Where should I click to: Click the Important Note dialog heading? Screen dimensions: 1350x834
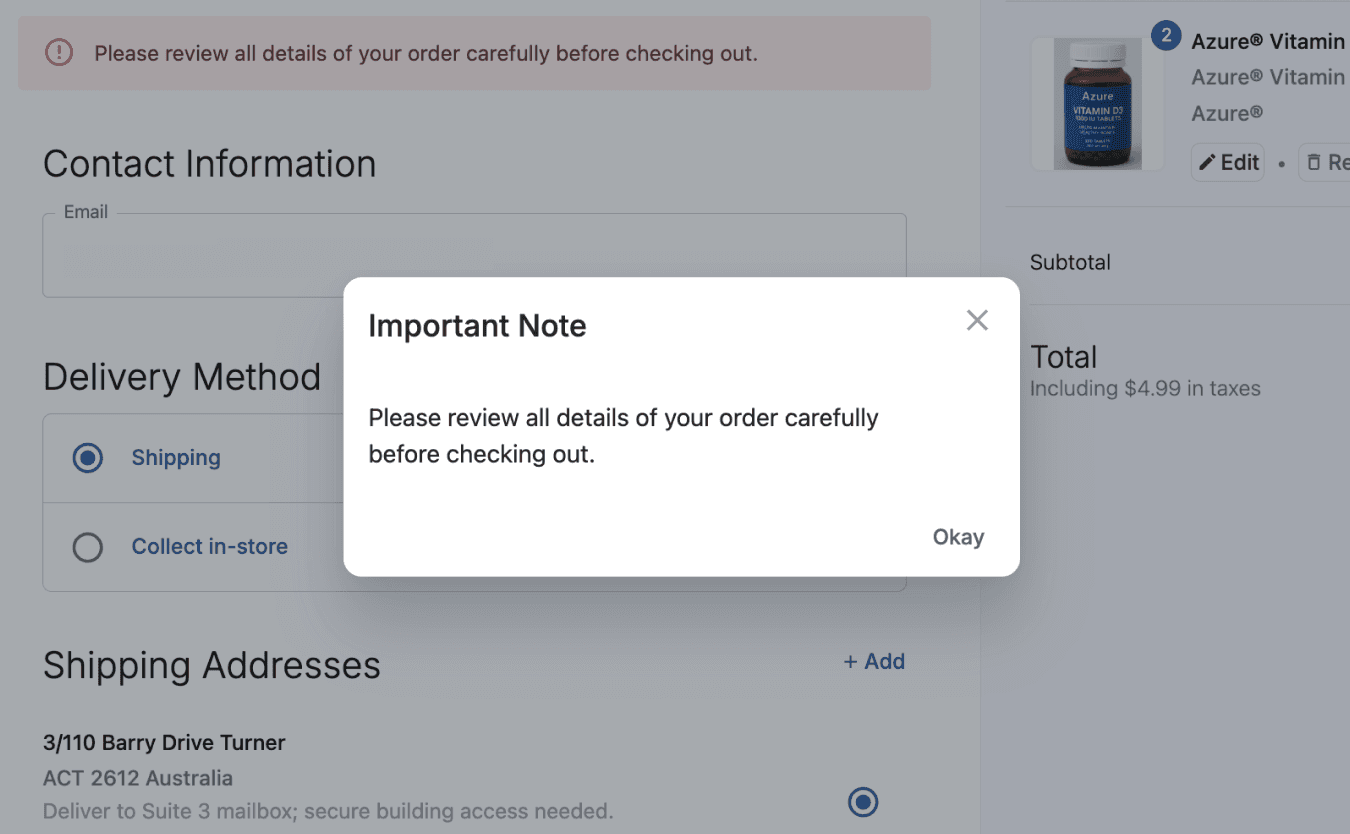click(x=477, y=326)
